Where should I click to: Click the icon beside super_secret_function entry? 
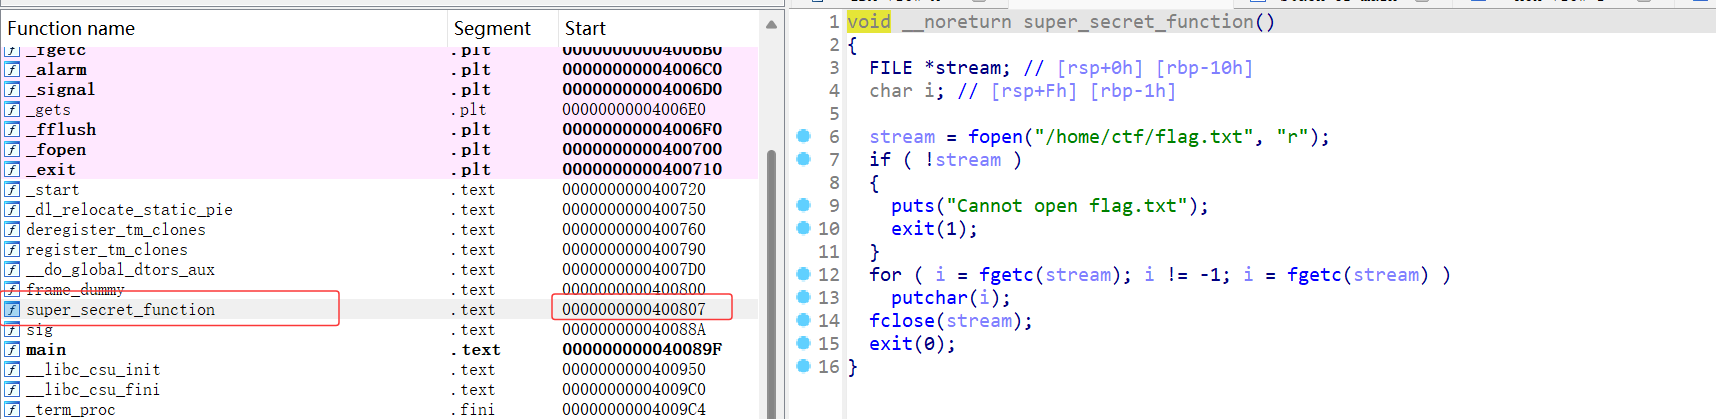point(12,310)
